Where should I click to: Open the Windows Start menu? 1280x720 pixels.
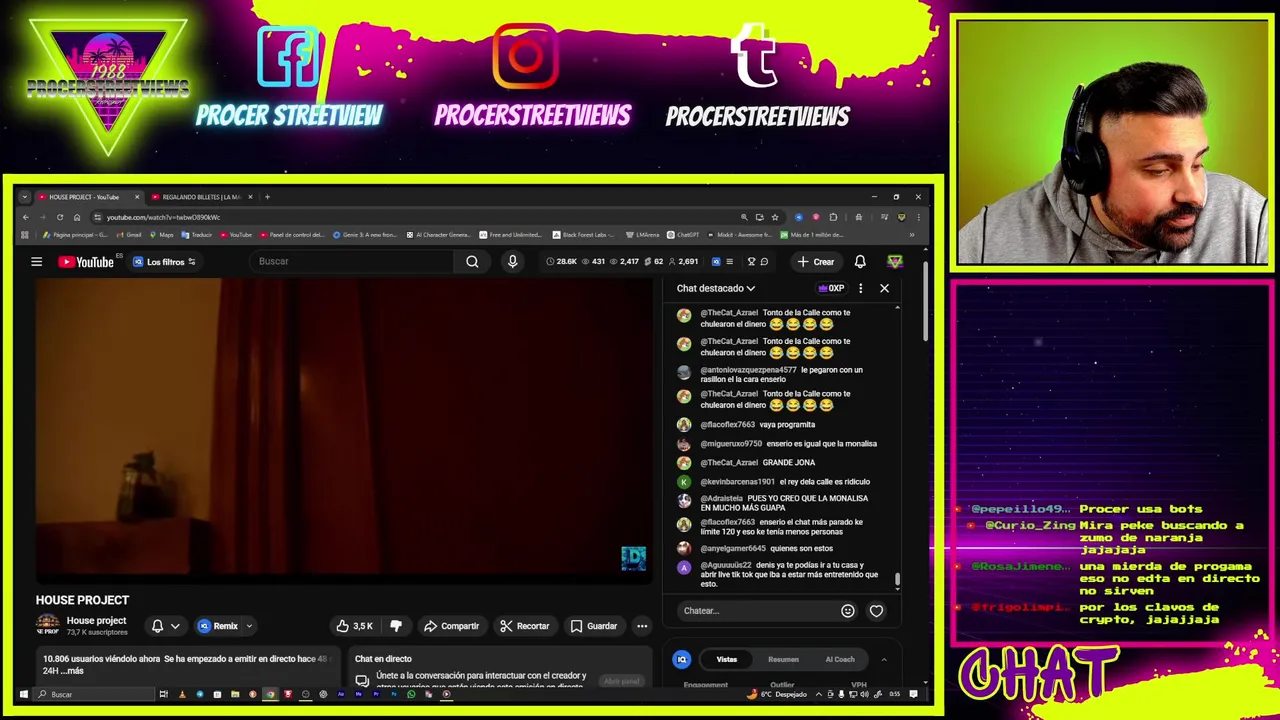24,695
